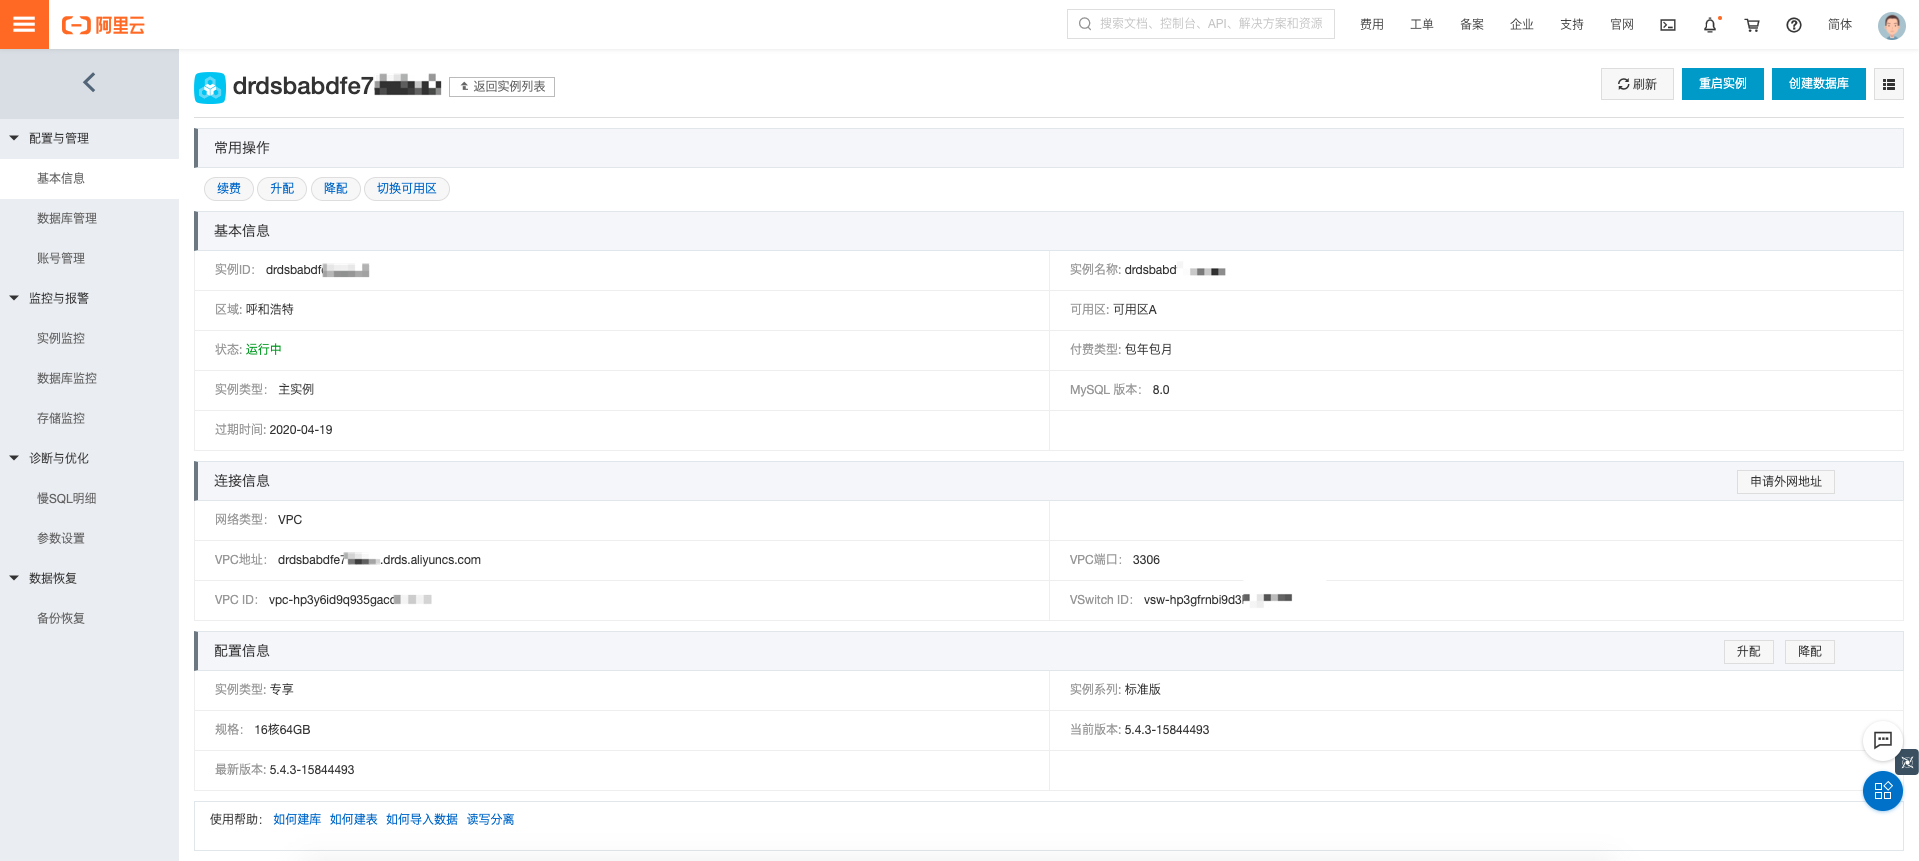Screen dimensions: 1919x861
Task: Click the 申请外网地址 button
Action: coord(1785,482)
